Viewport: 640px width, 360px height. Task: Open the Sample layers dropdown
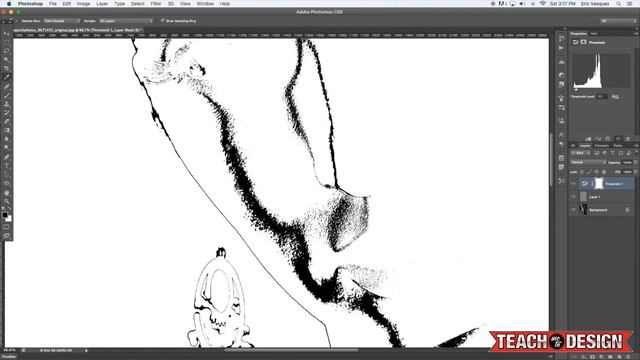126,21
